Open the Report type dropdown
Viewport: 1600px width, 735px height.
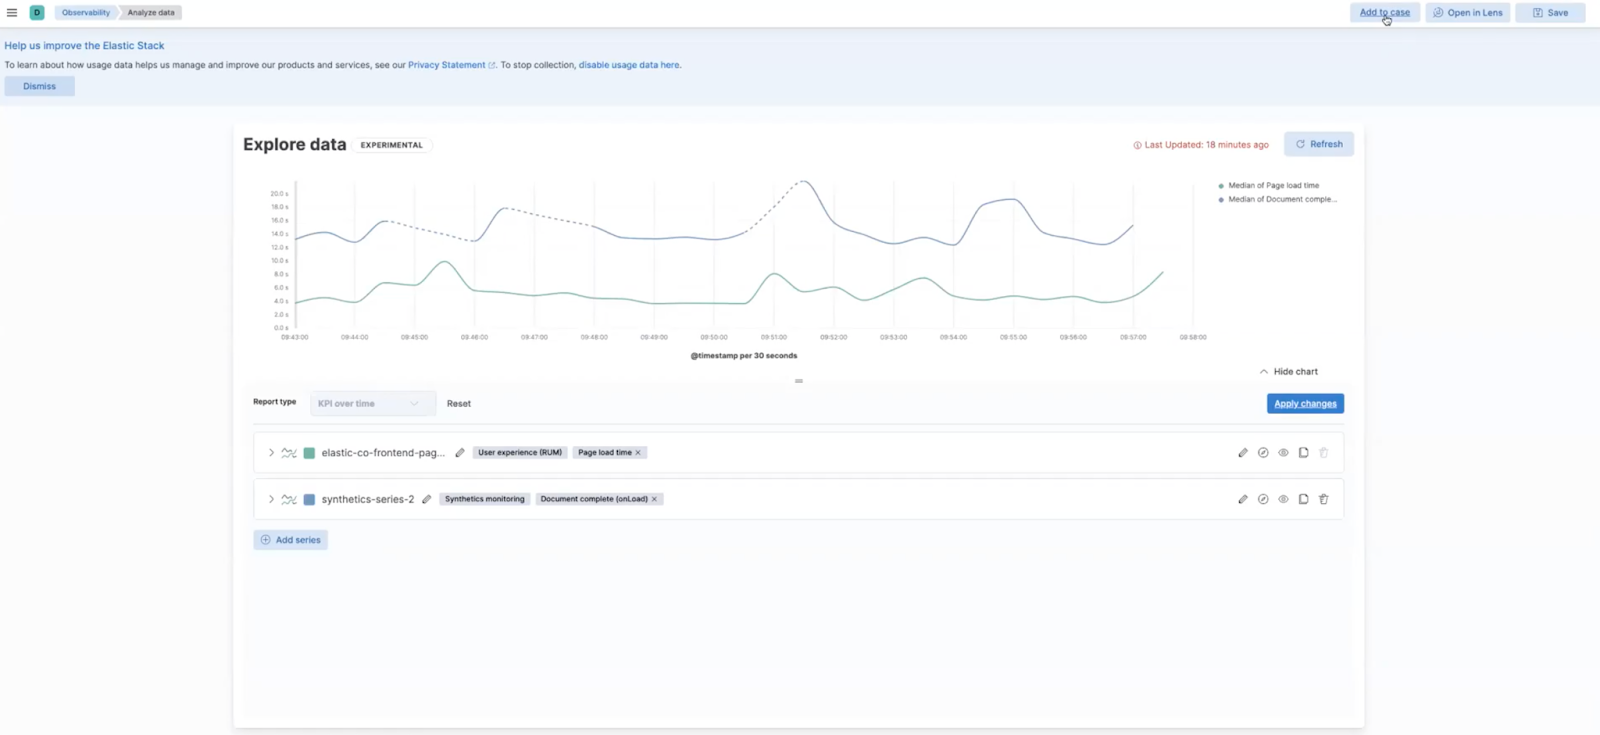372,404
